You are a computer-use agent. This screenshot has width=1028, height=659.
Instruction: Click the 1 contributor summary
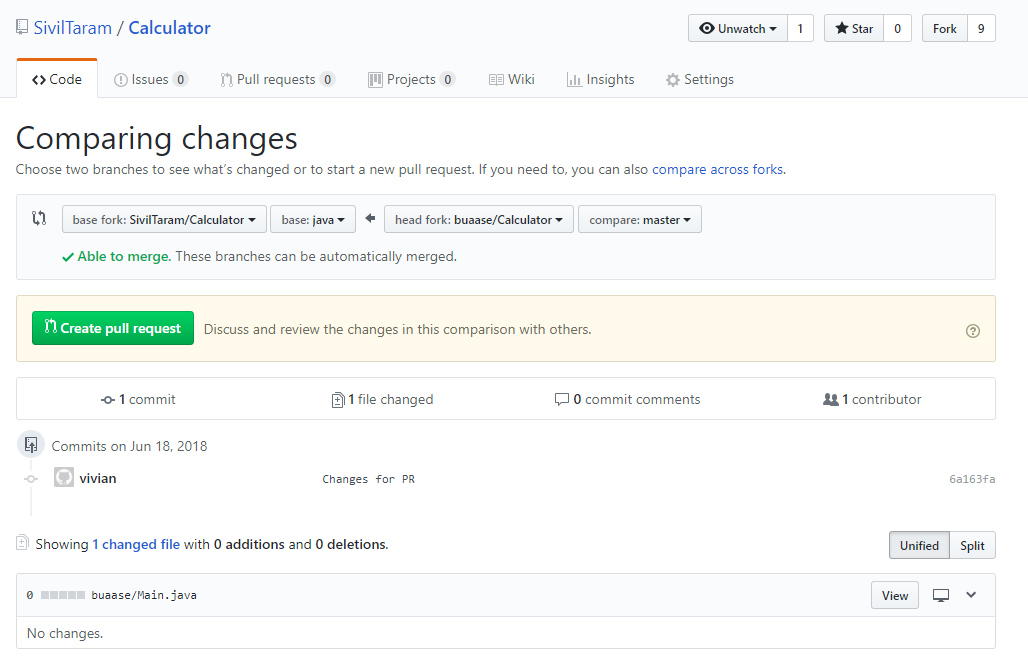pyautogui.click(x=872, y=399)
